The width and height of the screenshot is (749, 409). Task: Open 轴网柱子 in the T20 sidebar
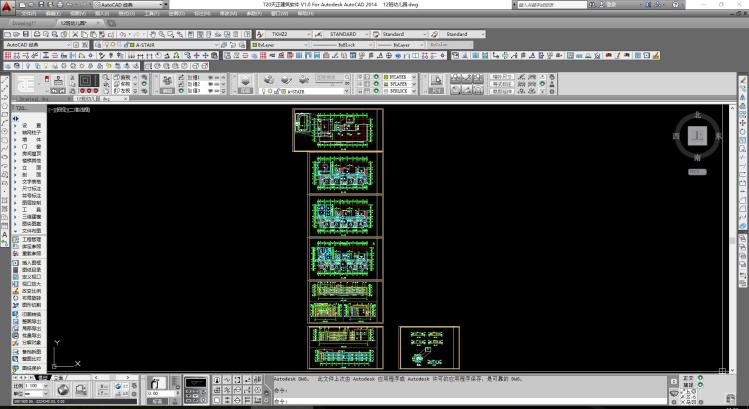point(32,131)
